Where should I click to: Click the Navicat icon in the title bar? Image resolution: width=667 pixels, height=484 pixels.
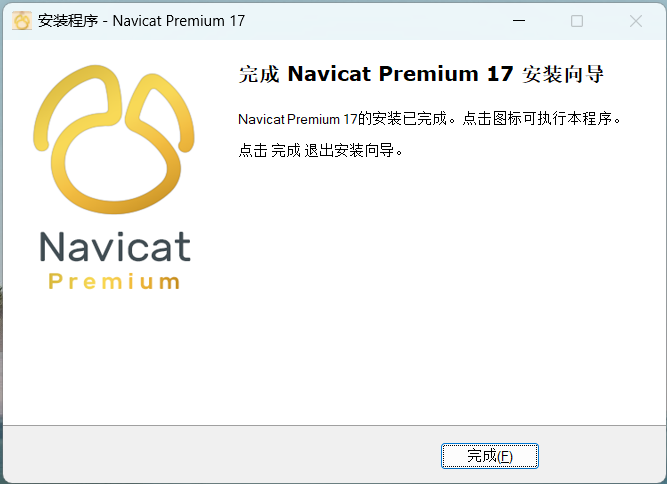point(22,20)
